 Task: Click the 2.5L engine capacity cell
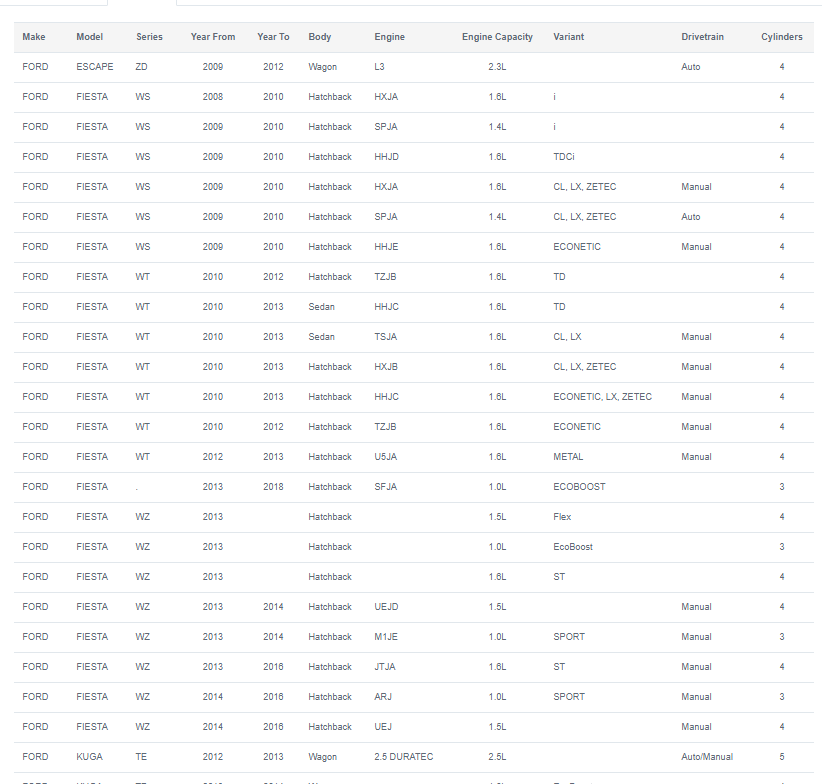(497, 757)
